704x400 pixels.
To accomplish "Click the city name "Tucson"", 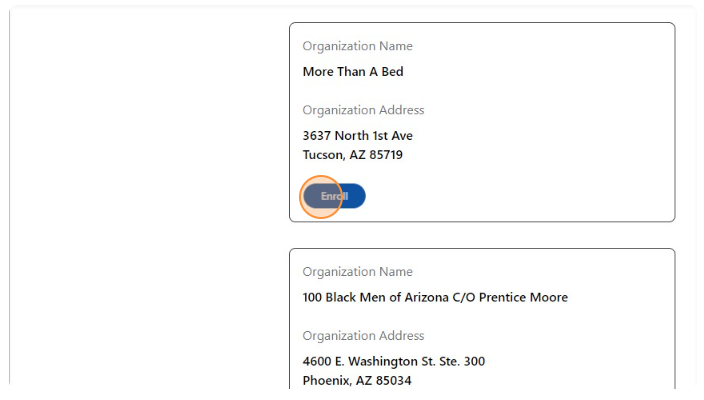I will coord(323,155).
